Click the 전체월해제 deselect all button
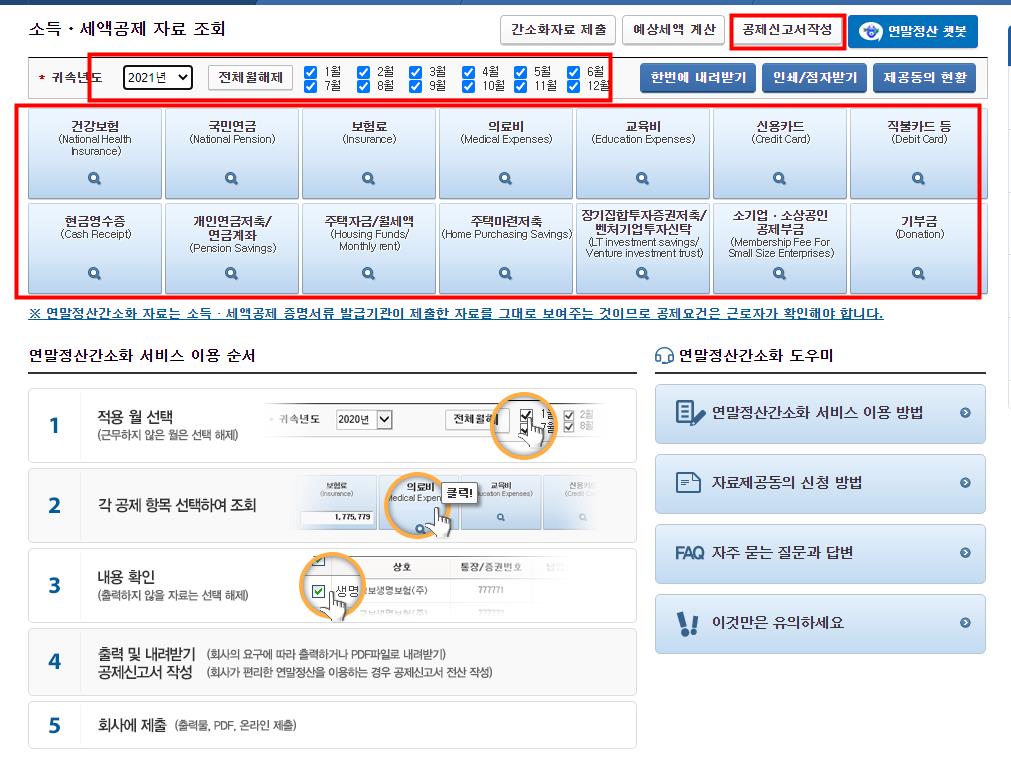 tap(249, 77)
